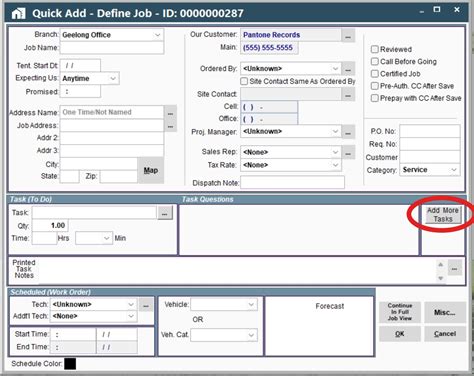Image resolution: width=474 pixels, height=376 pixels.
Task: Open the Address Name lookup ellipsis button
Action: (170, 113)
